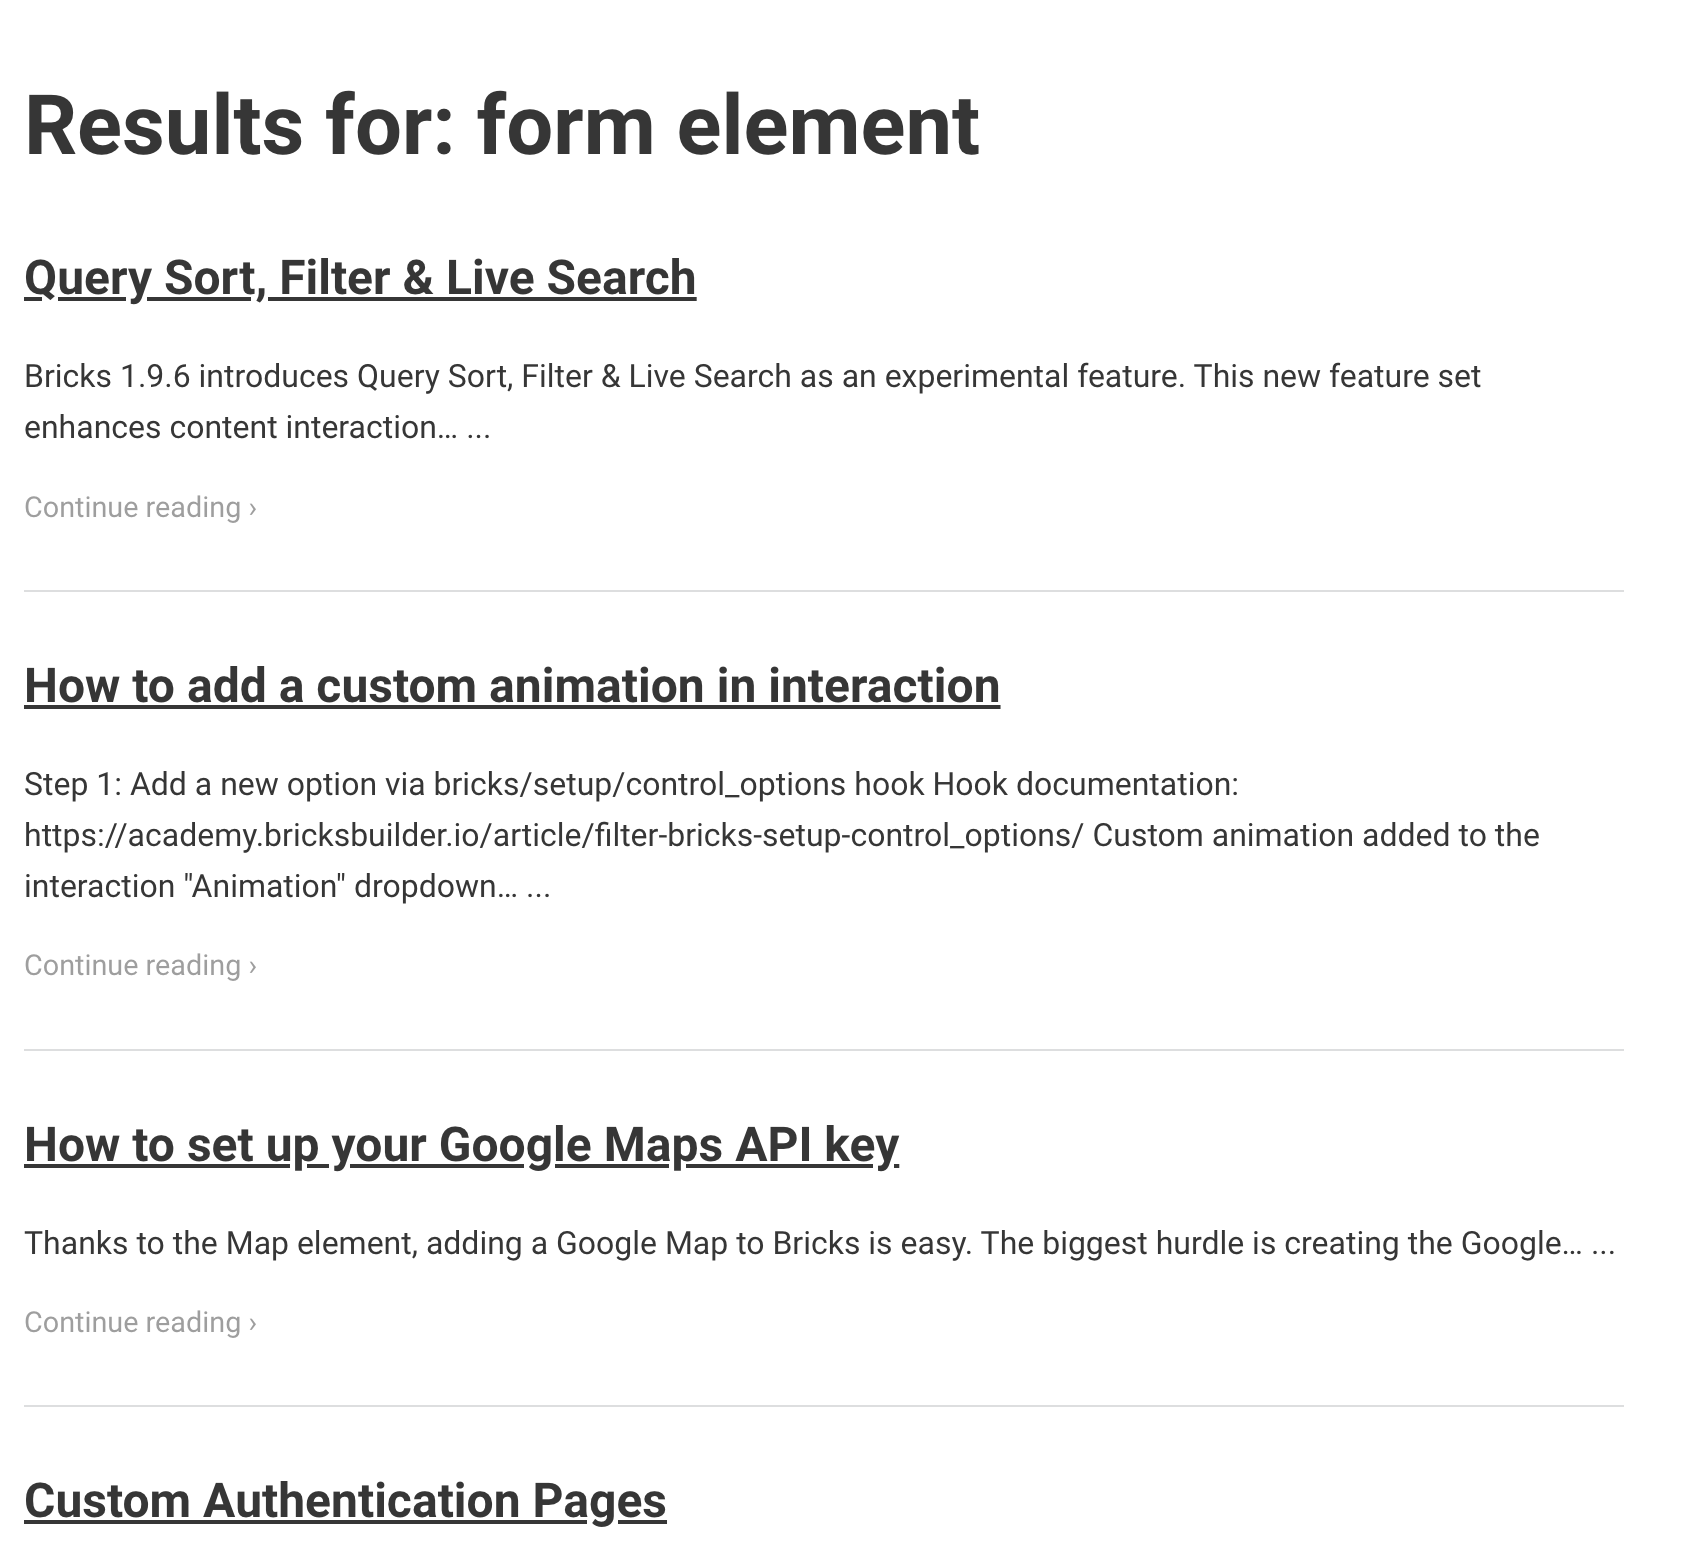This screenshot has height=1546, width=1682.
Task: Open the Custom Authentication Pages article
Action: click(345, 1502)
